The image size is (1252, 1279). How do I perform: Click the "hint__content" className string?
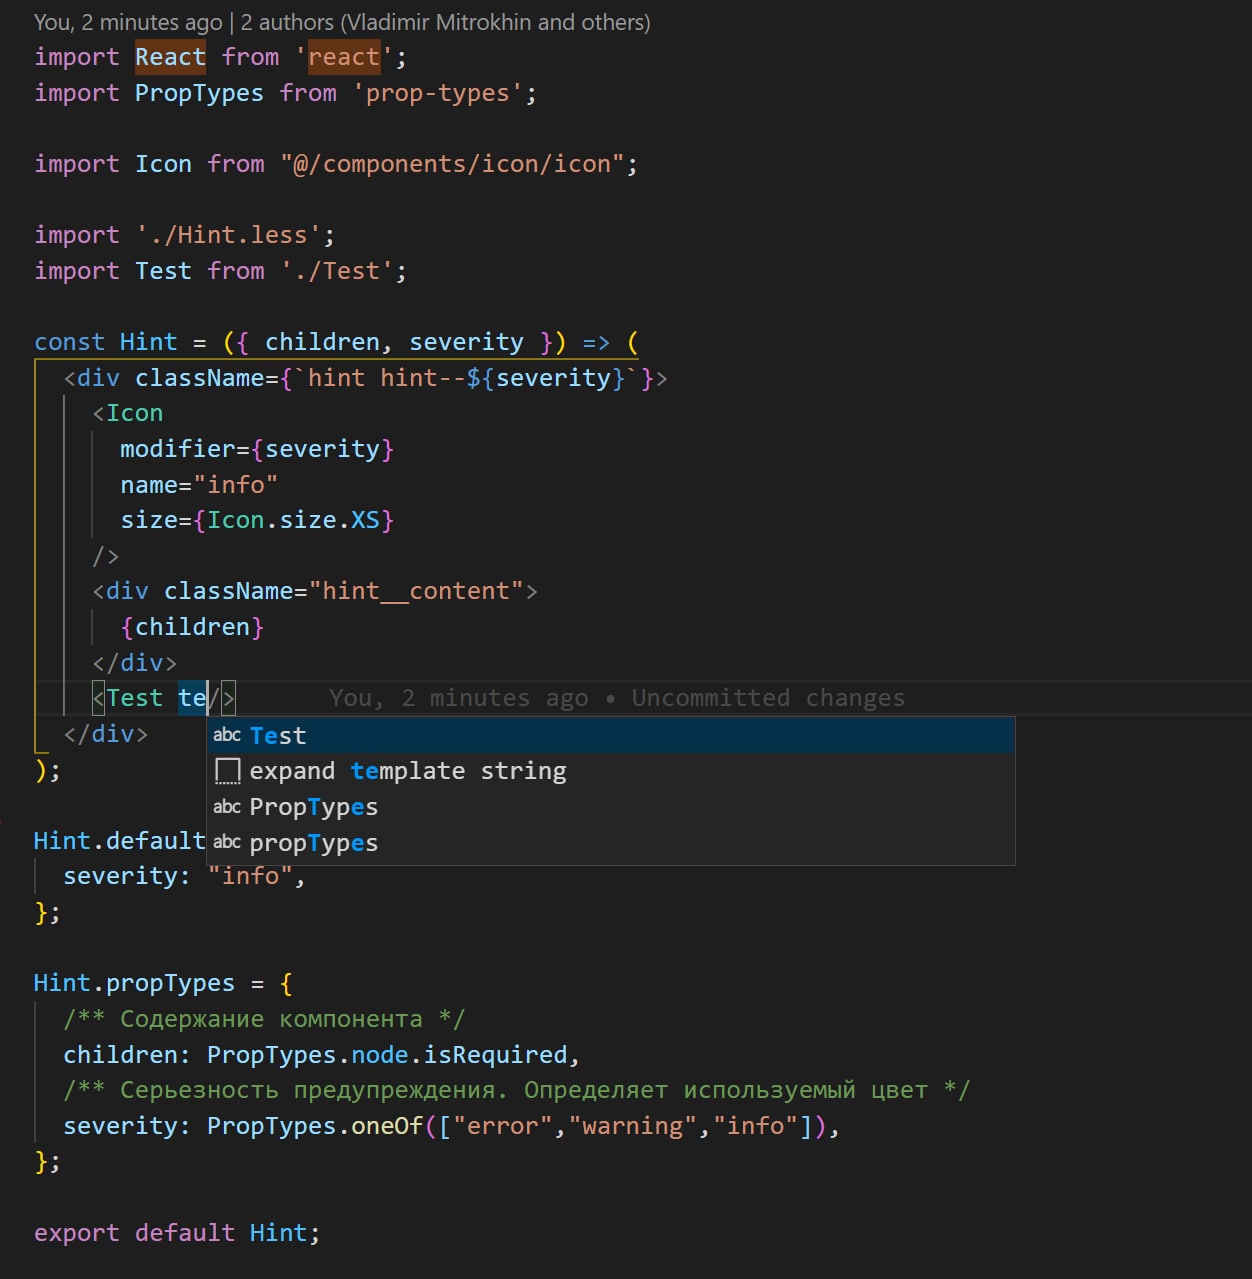416,591
